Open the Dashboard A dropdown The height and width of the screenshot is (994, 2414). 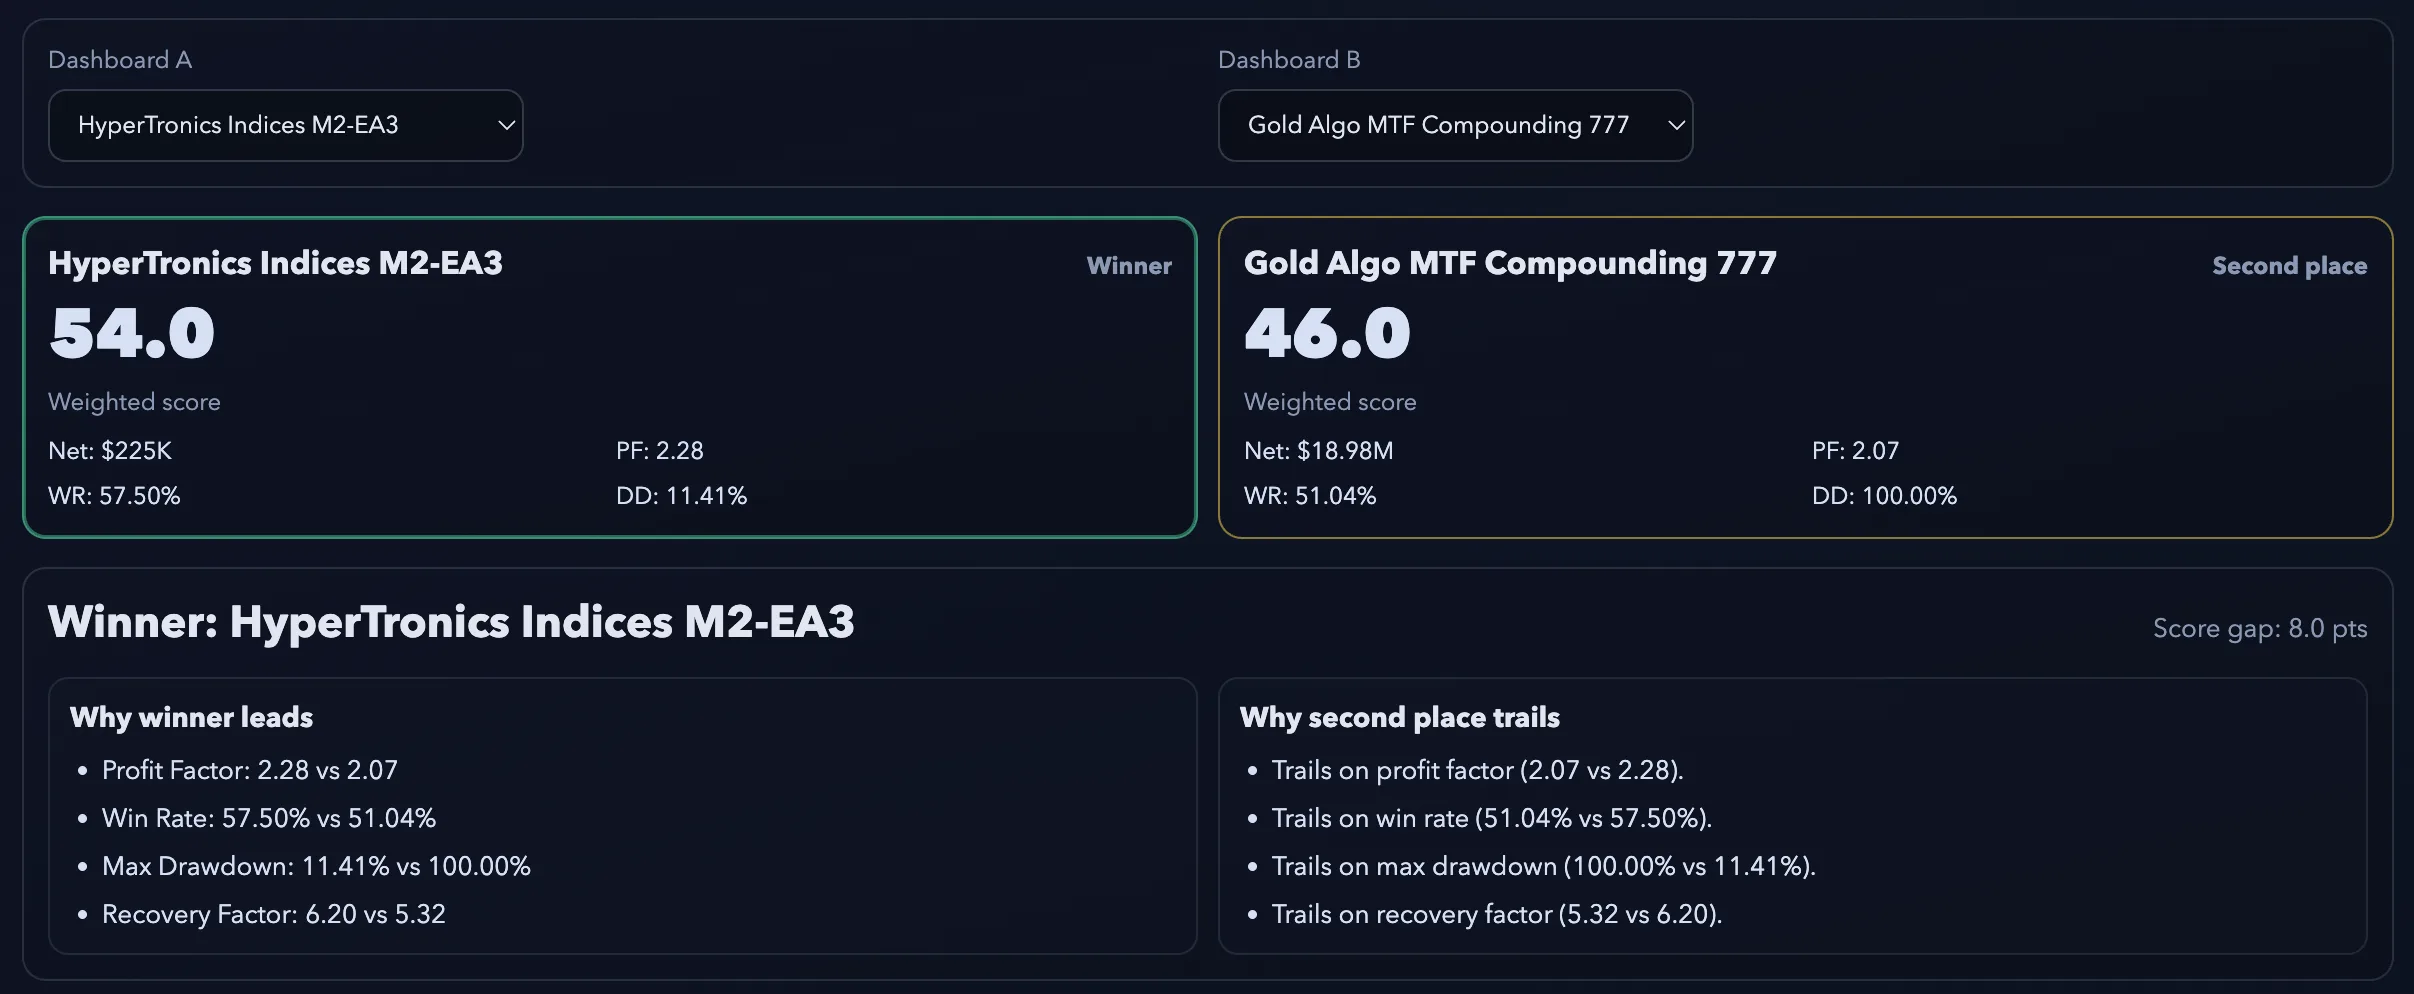(x=285, y=125)
